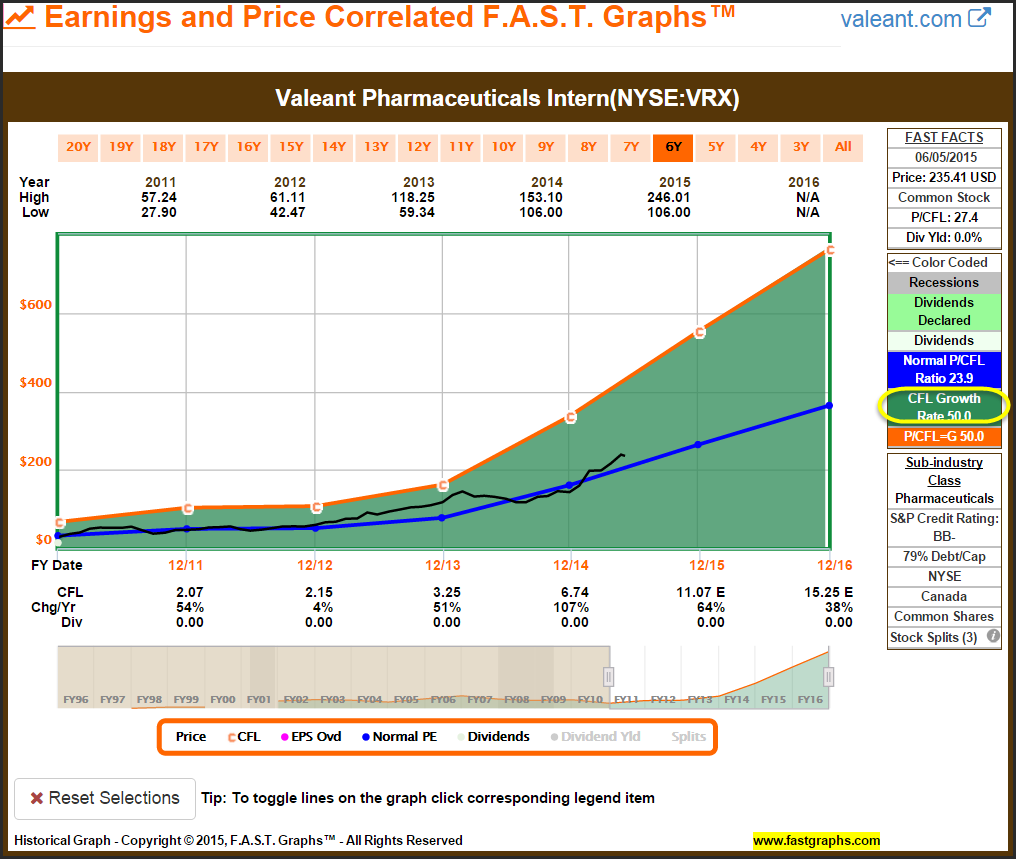Click the active 6Y tab

[x=673, y=147]
